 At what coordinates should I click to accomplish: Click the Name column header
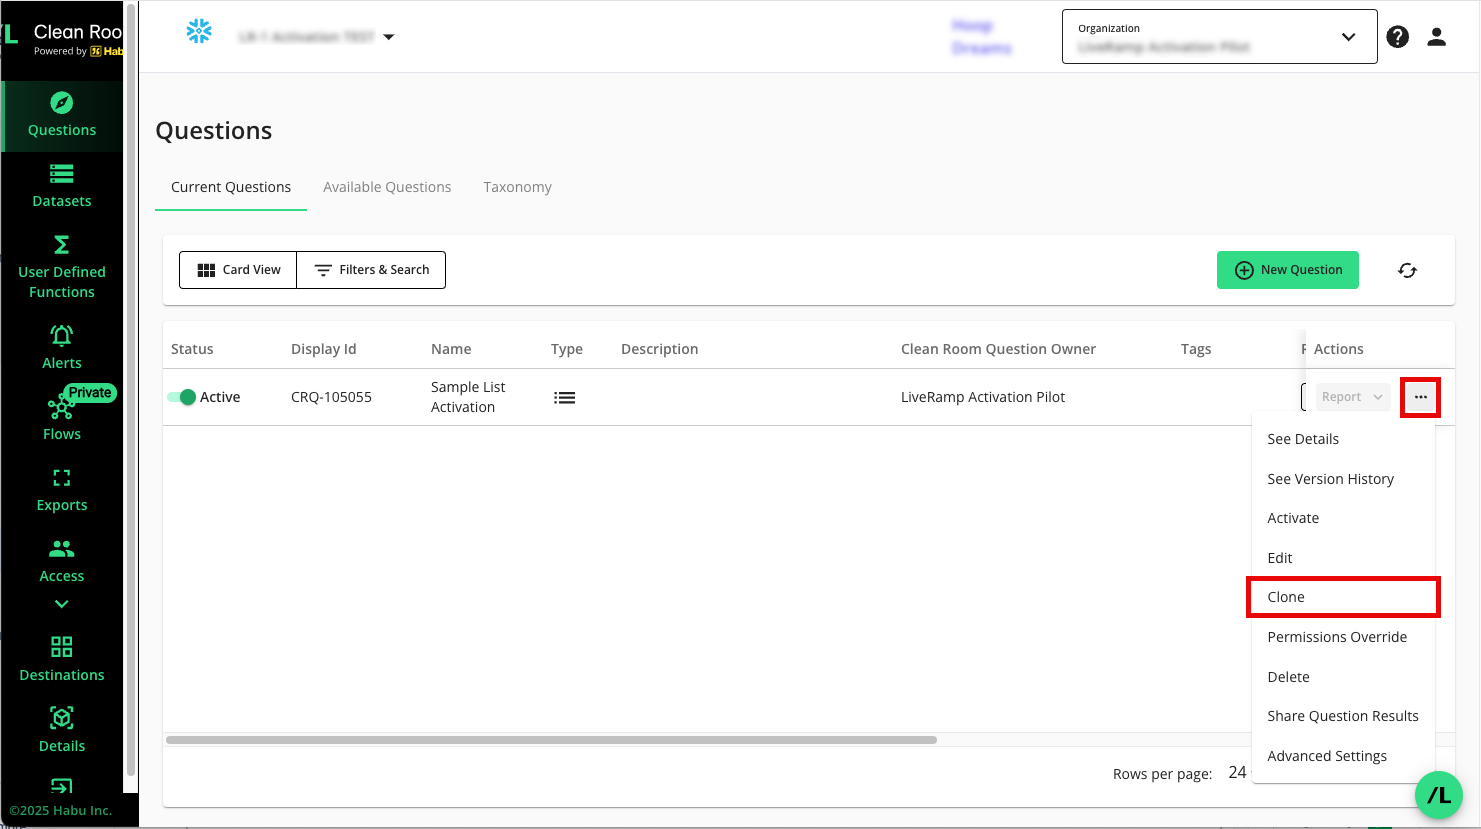click(451, 349)
